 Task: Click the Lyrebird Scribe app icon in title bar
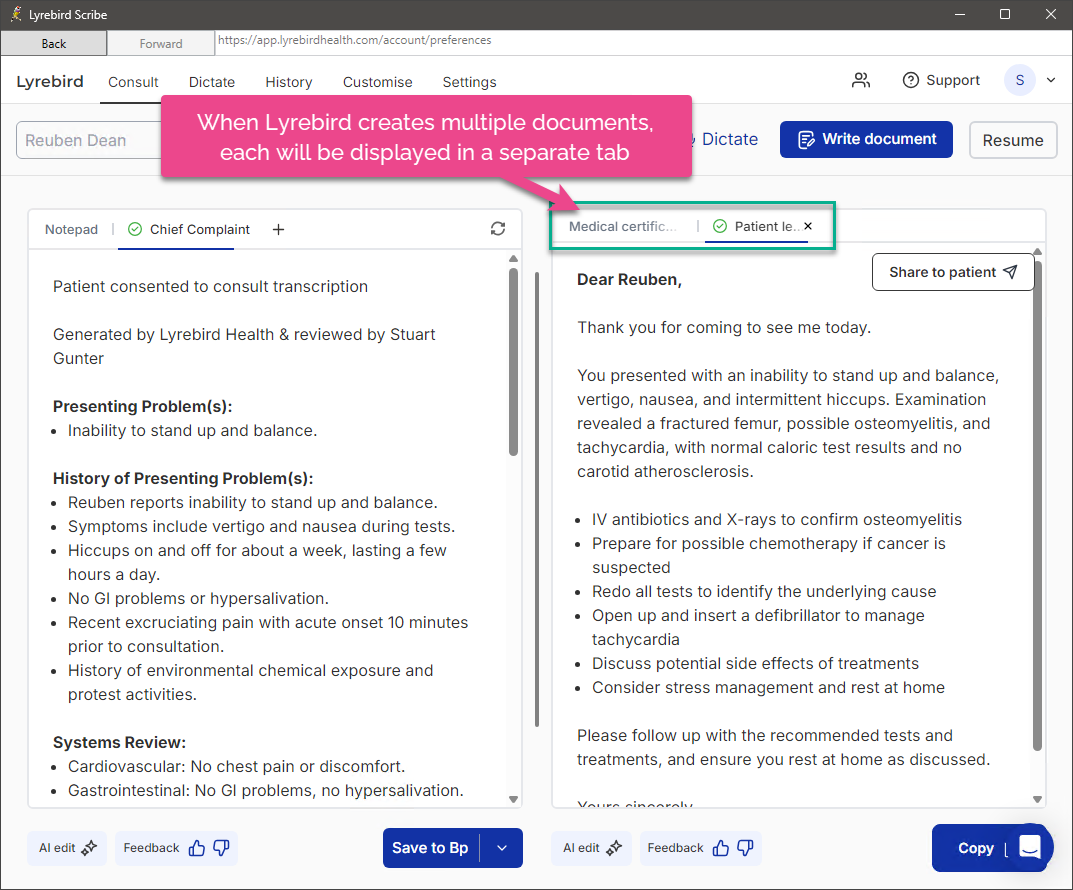coord(16,14)
